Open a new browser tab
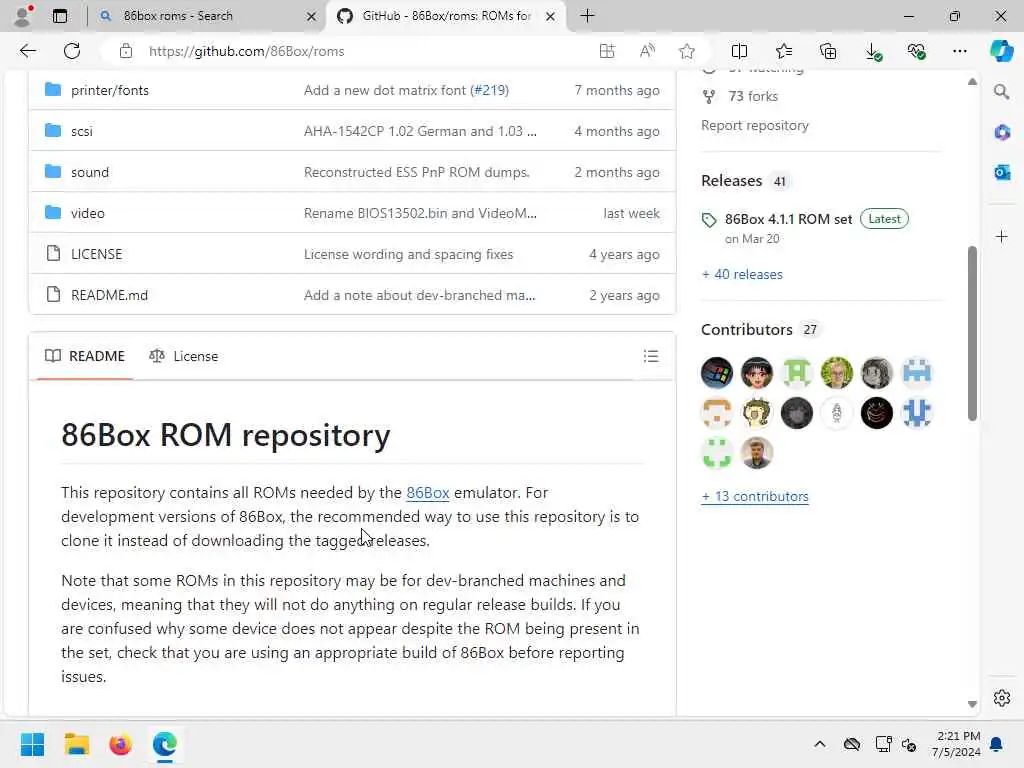The width and height of the screenshot is (1024, 768). [587, 16]
